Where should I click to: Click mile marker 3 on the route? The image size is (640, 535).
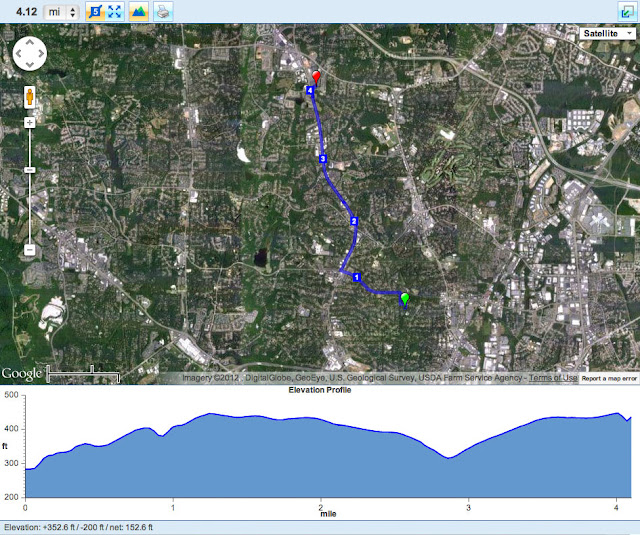(323, 159)
